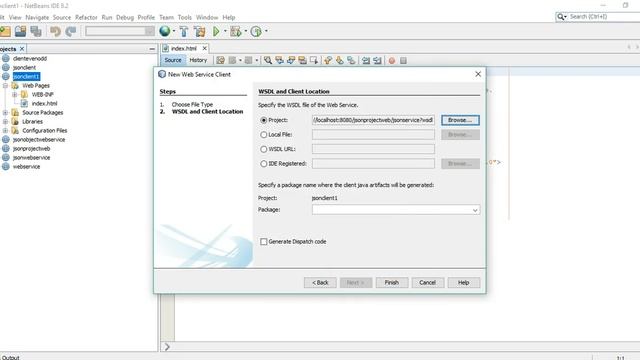Expand the Configuration Files node
640x360 pixels.
[x=5, y=131]
